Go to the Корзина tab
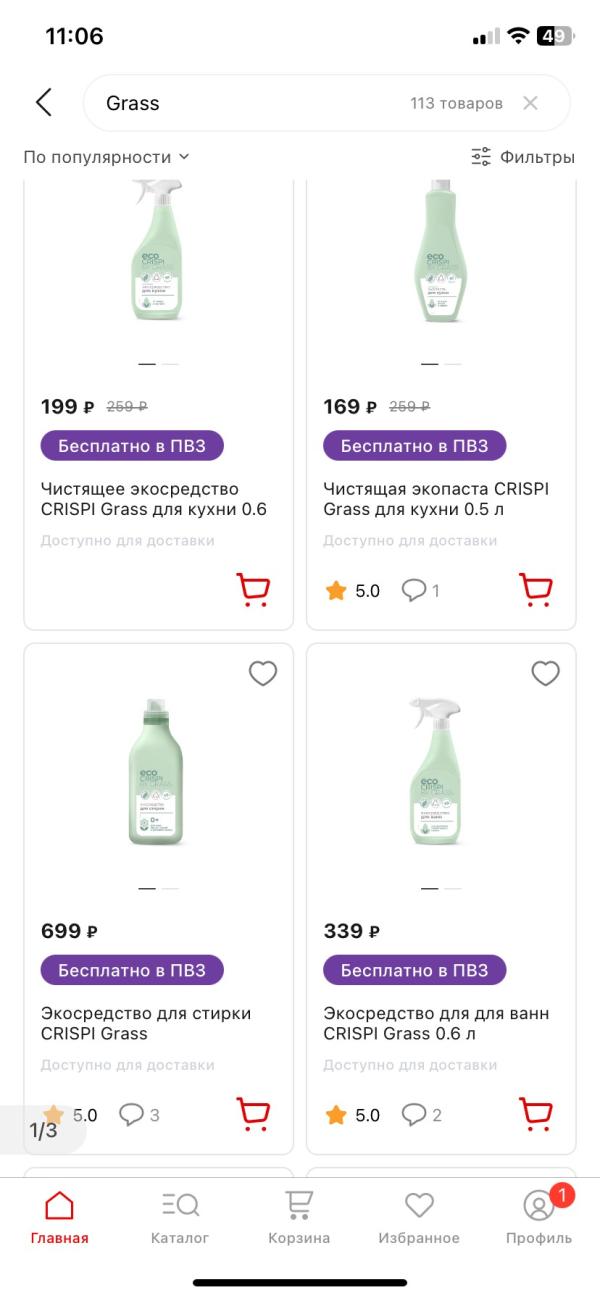600x1297 pixels. (299, 1216)
